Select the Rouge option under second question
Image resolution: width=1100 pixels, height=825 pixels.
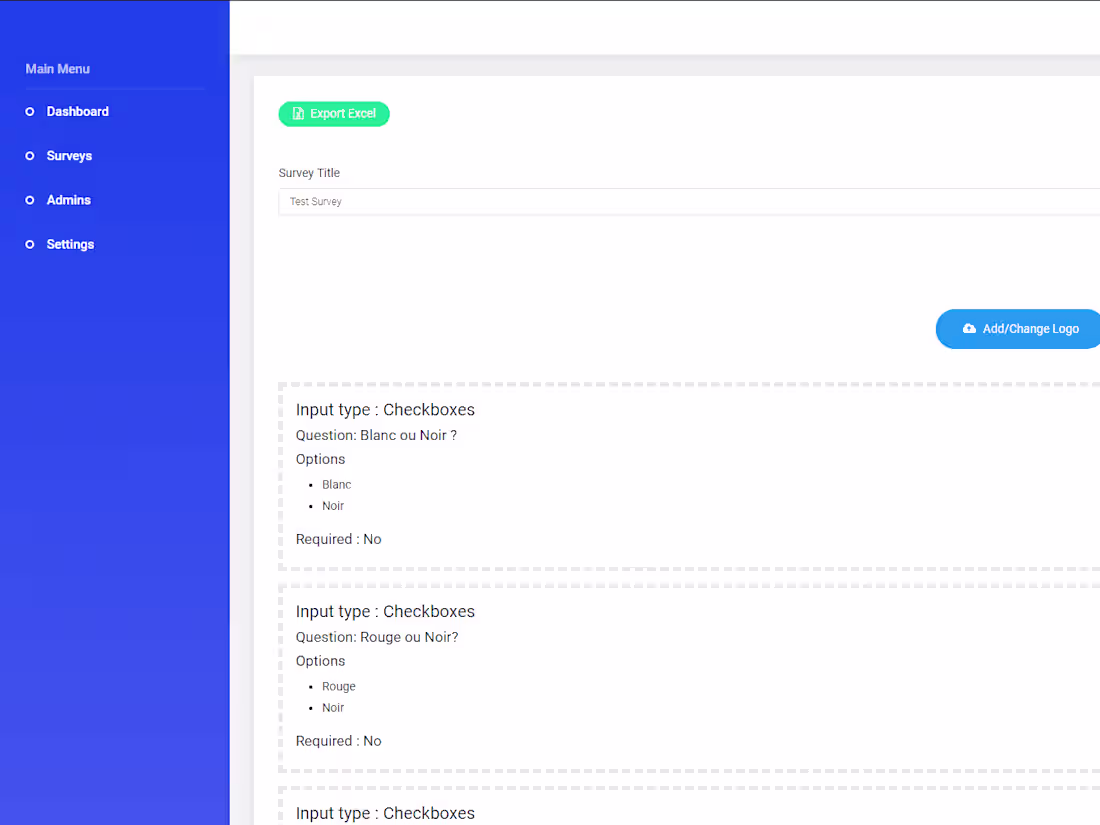[338, 686]
